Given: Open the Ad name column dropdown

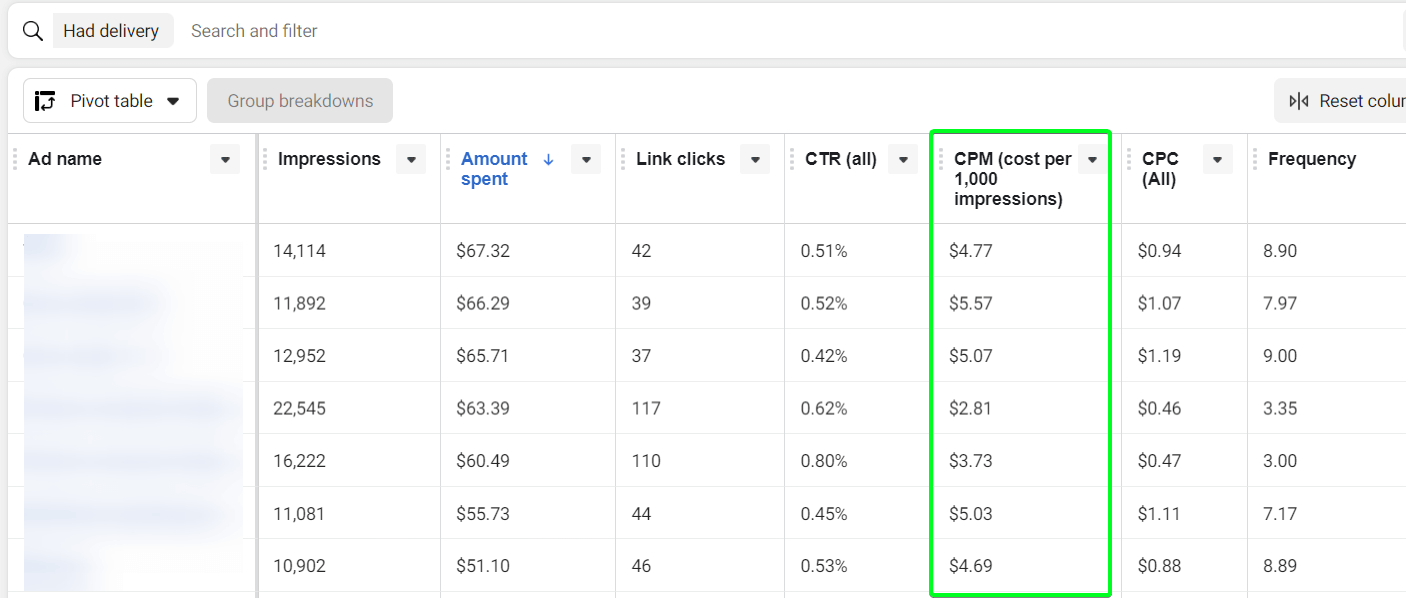Looking at the screenshot, I should tap(225, 159).
